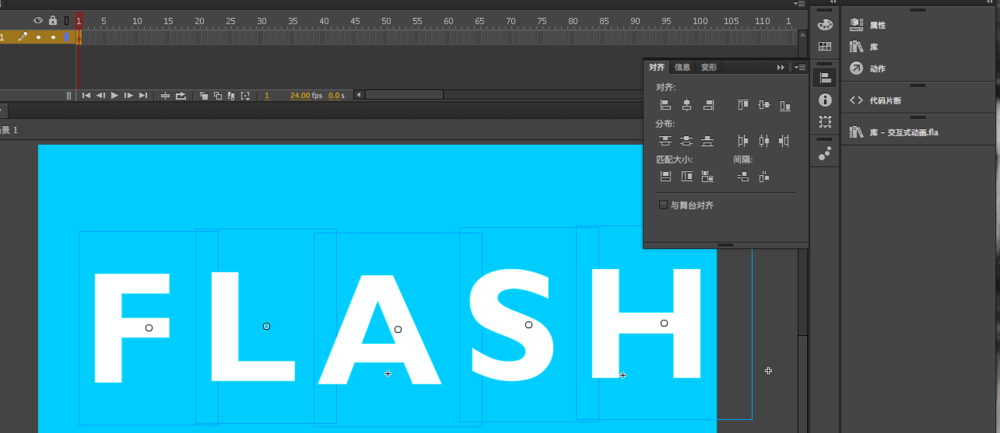Toggle outline view for all layers
Viewport: 1000px width, 433px height.
66,20
